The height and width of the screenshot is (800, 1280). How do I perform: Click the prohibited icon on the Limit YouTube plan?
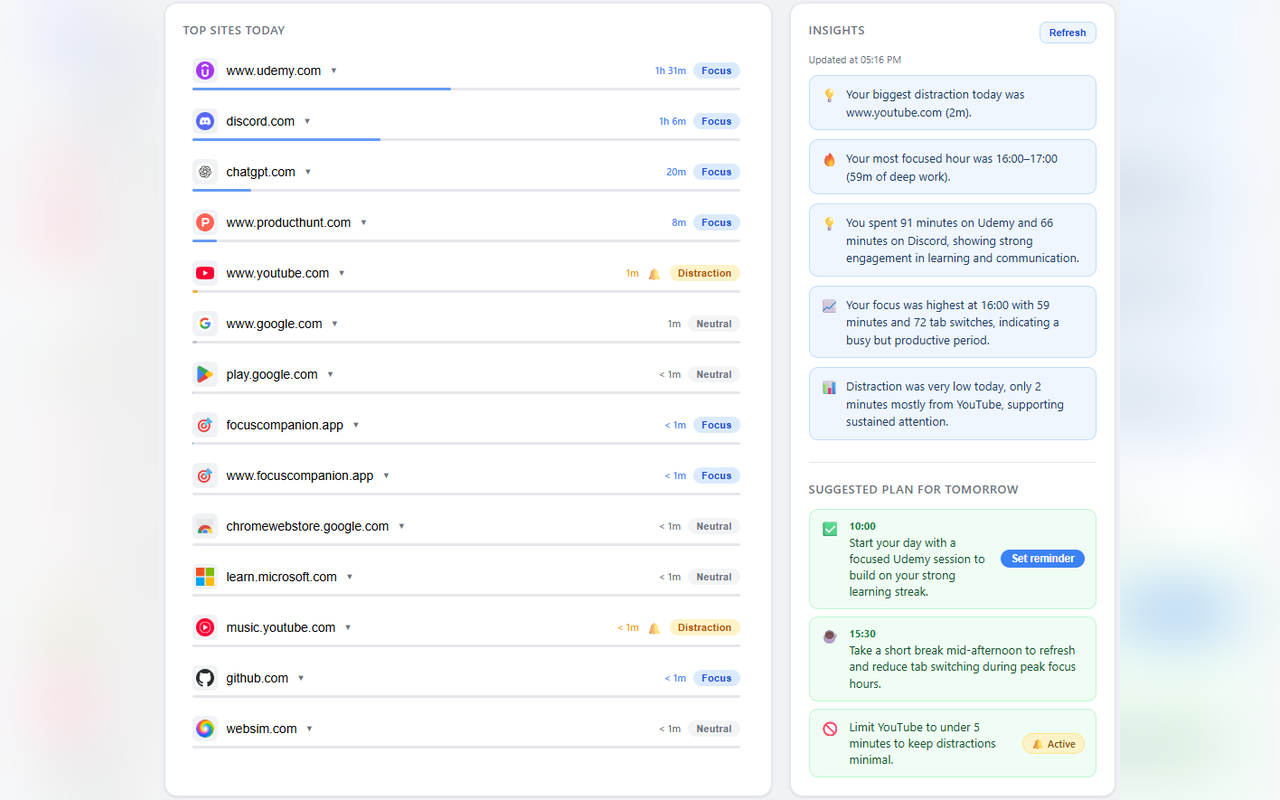pyautogui.click(x=830, y=729)
